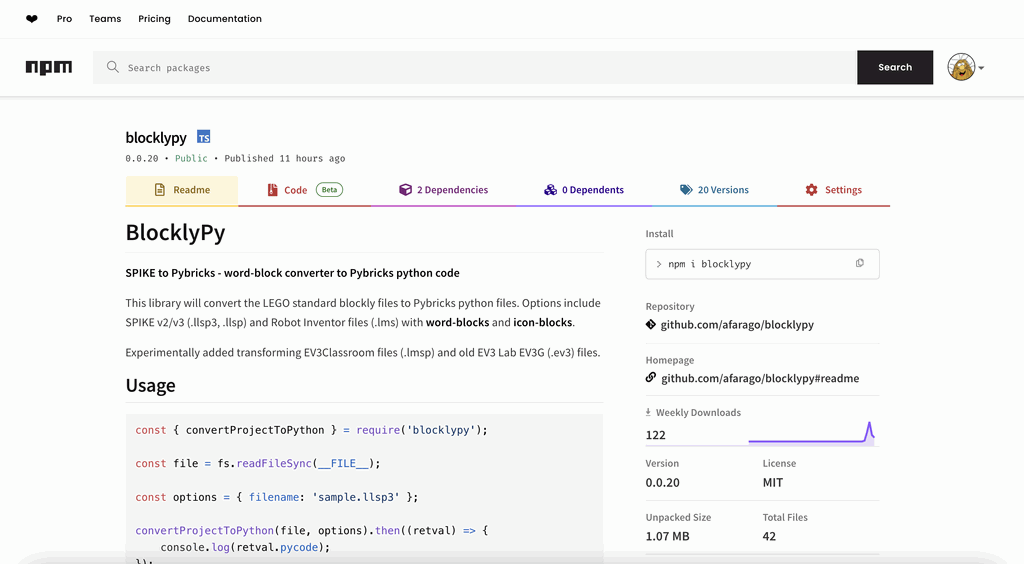
Task: Click the homepage link chain icon
Action: tap(651, 378)
